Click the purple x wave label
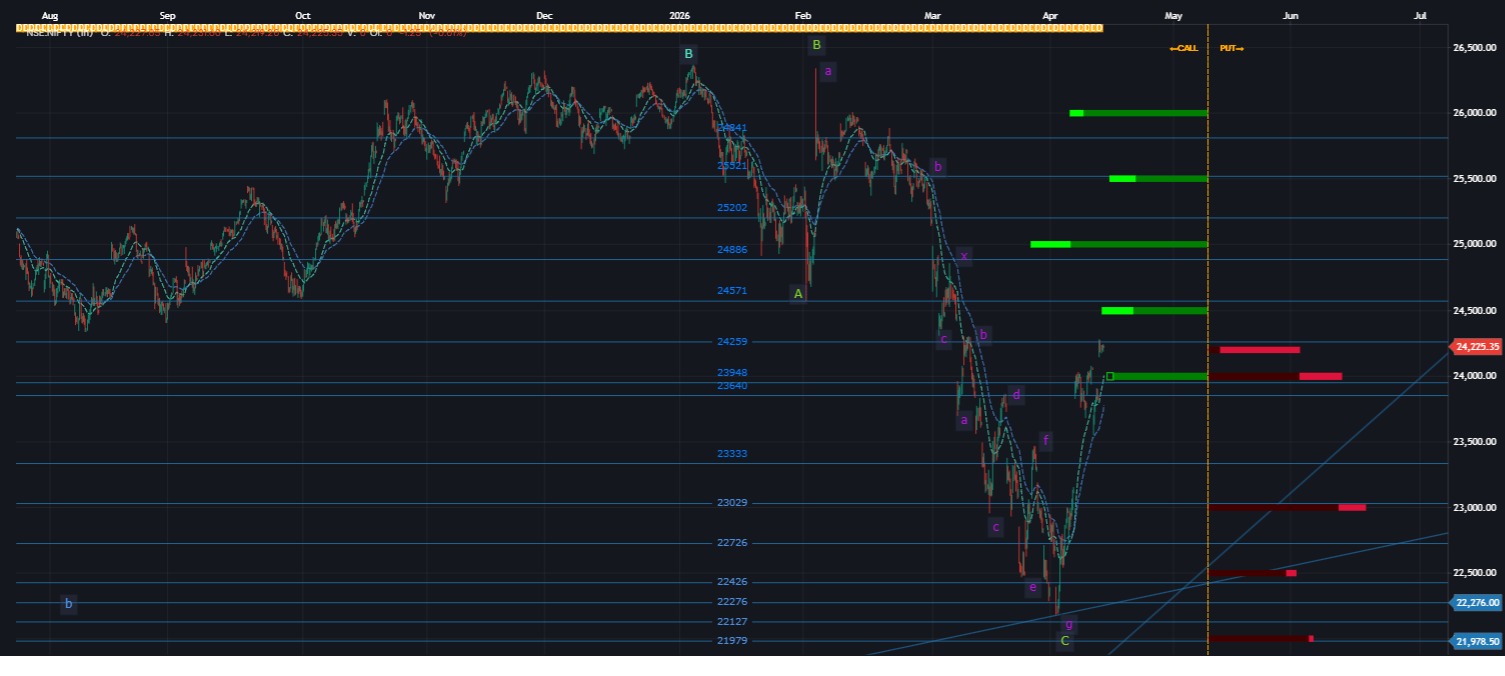1505x676 pixels. [x=964, y=255]
